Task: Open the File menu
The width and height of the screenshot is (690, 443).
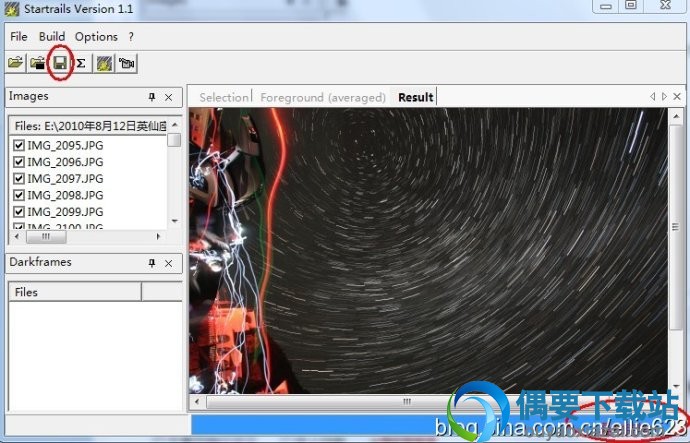Action: 19,37
